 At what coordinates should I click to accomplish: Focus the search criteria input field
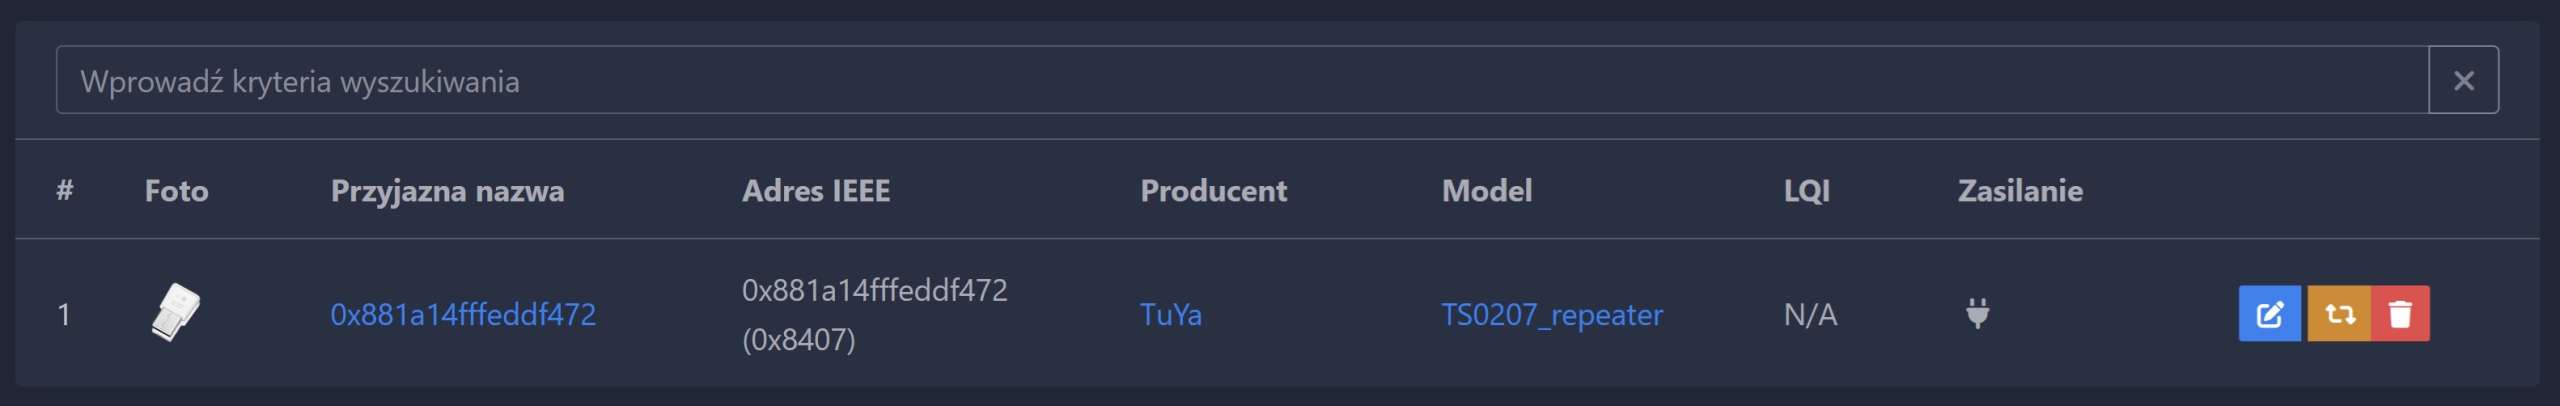[1240, 81]
